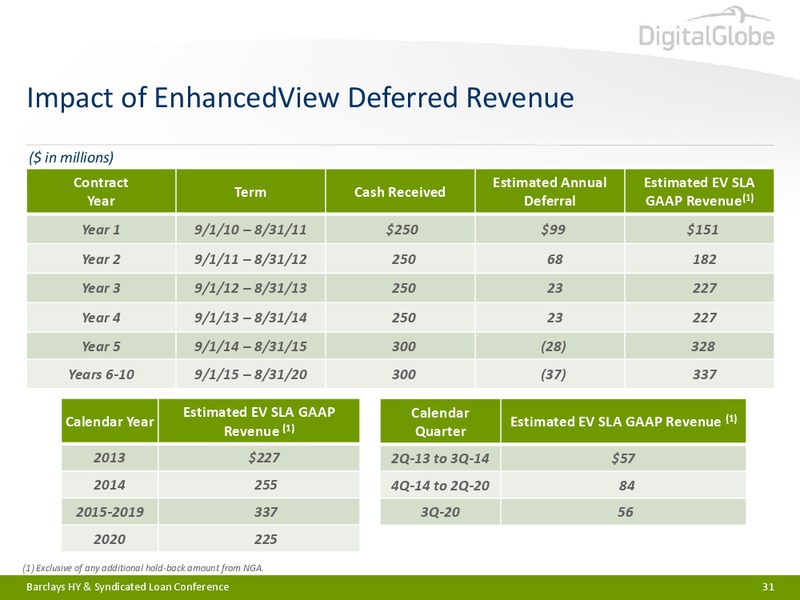
Task: Click the term "9/1/10 – 8/31/11"
Action: [251, 230]
